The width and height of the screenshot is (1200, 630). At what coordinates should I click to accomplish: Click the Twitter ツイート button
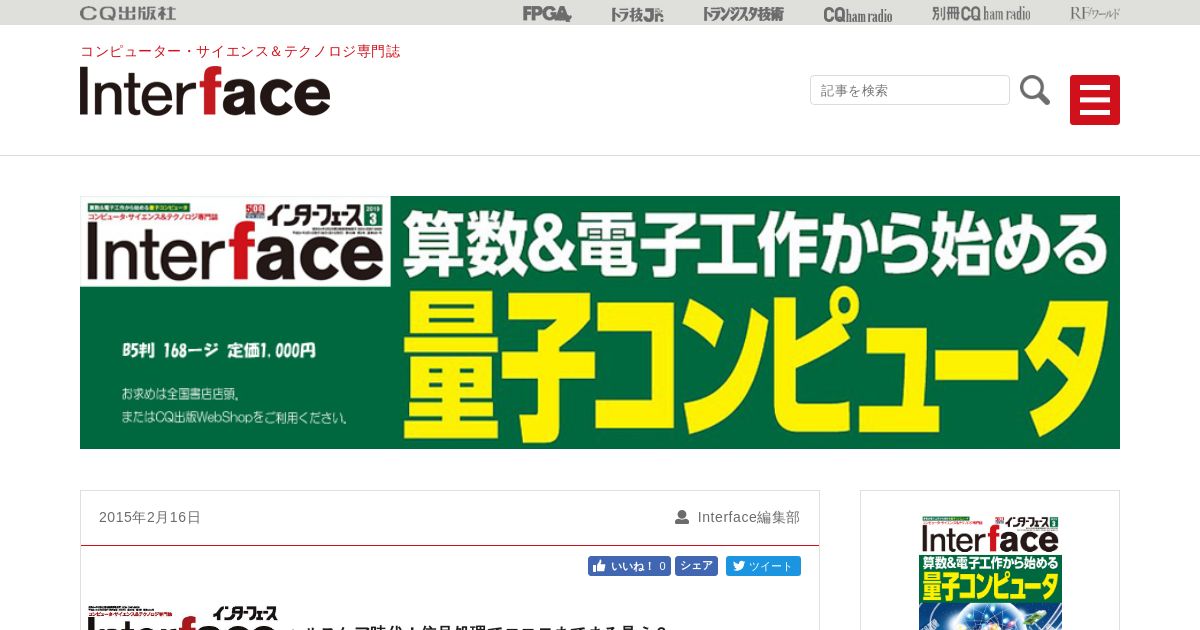tap(763, 566)
